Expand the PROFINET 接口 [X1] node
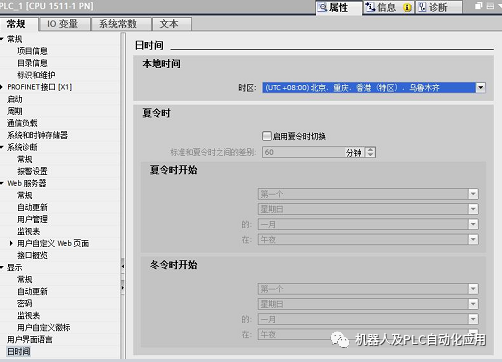The image size is (502, 362). (2, 87)
